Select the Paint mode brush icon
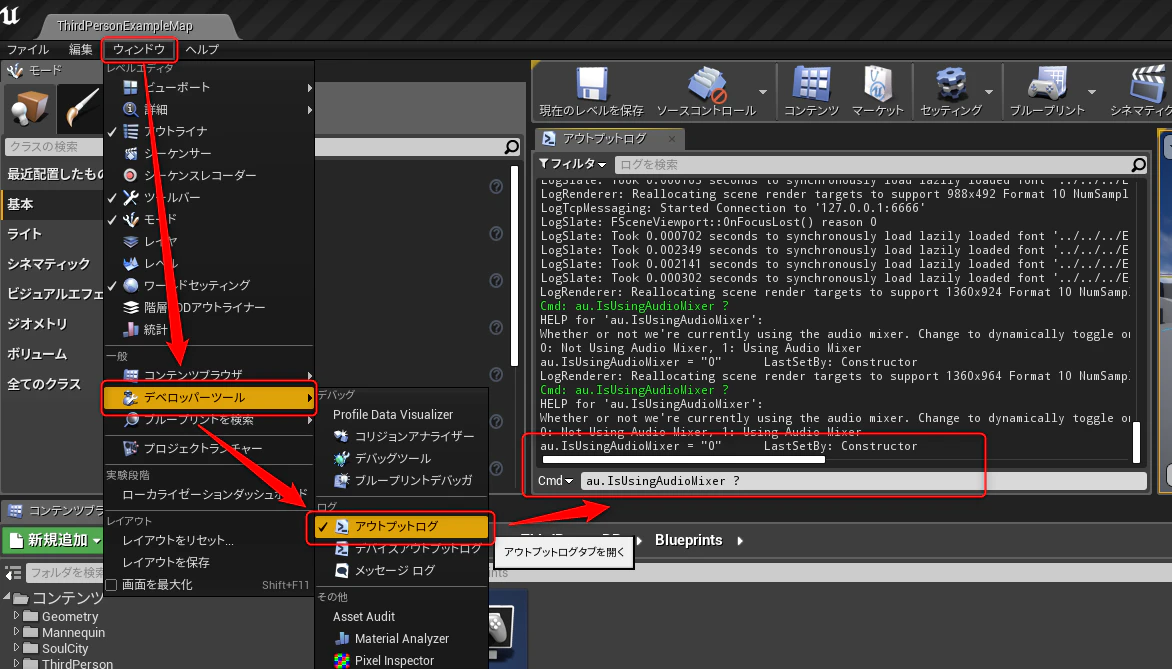The width and height of the screenshot is (1172, 669). point(80,108)
